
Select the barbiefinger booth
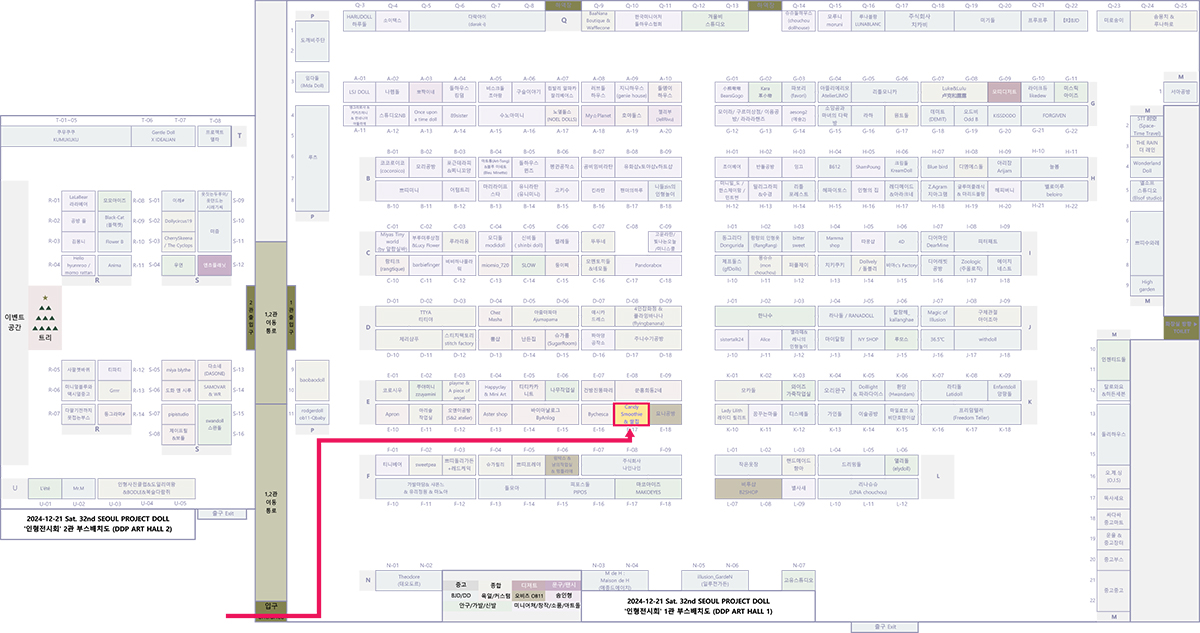426,266
